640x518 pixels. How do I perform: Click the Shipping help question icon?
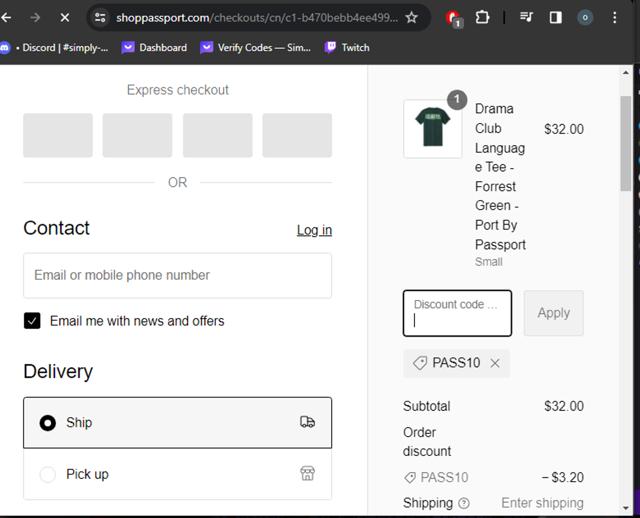(464, 503)
